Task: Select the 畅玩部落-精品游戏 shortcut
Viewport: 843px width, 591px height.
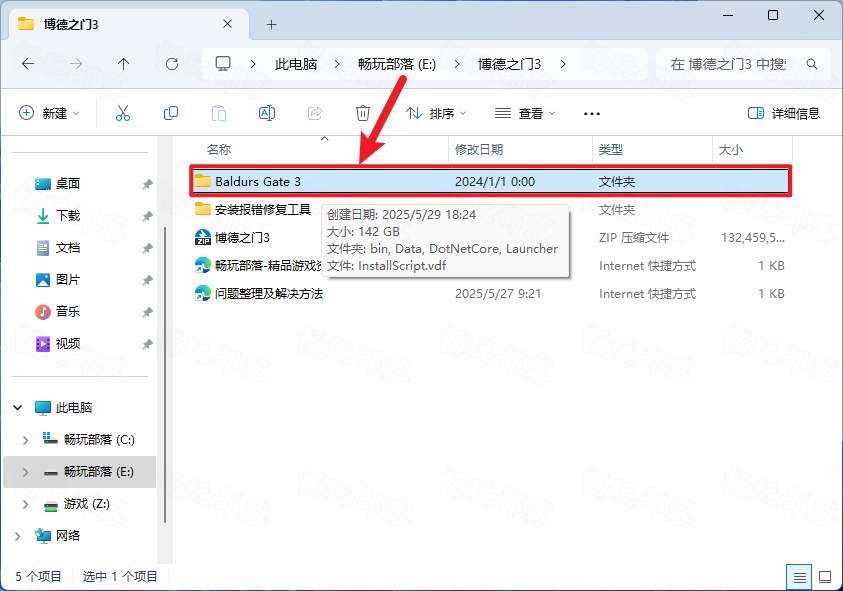Action: click(x=258, y=266)
